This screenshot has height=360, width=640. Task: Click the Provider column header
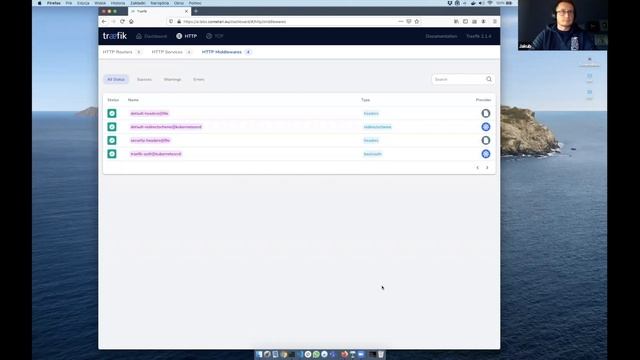(483, 100)
